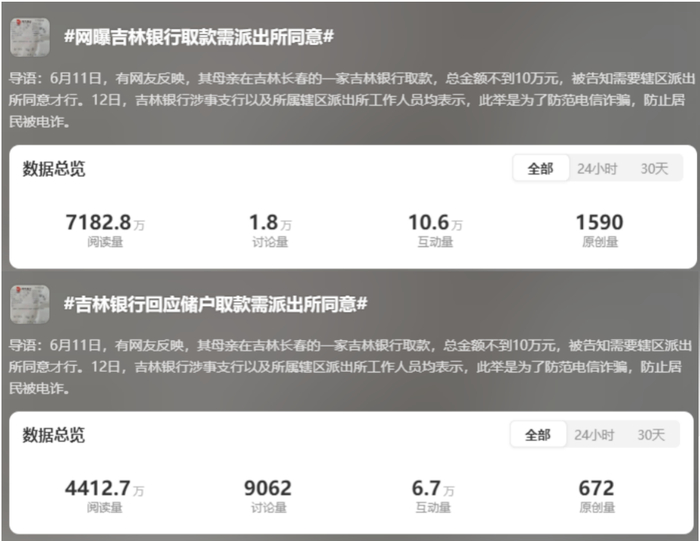Click the 9062 讨论量 value
The height and width of the screenshot is (541, 700).
click(x=268, y=488)
